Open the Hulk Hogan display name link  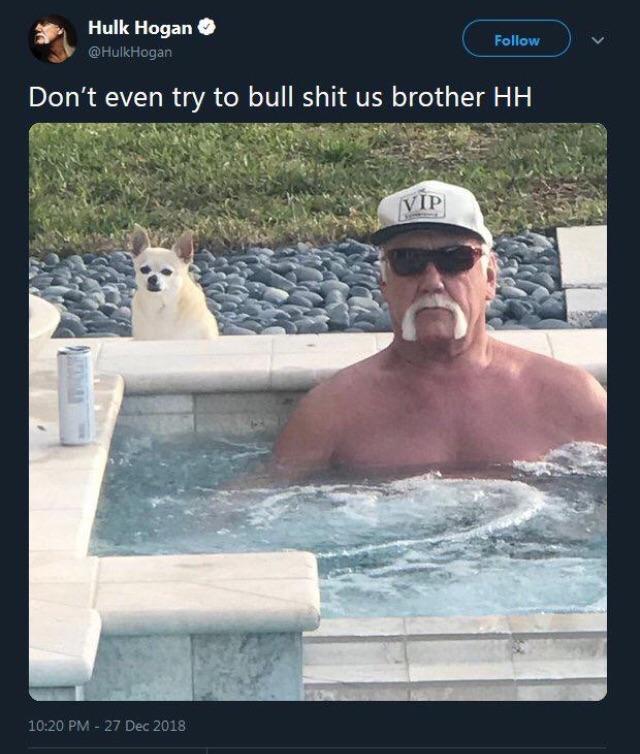point(140,28)
